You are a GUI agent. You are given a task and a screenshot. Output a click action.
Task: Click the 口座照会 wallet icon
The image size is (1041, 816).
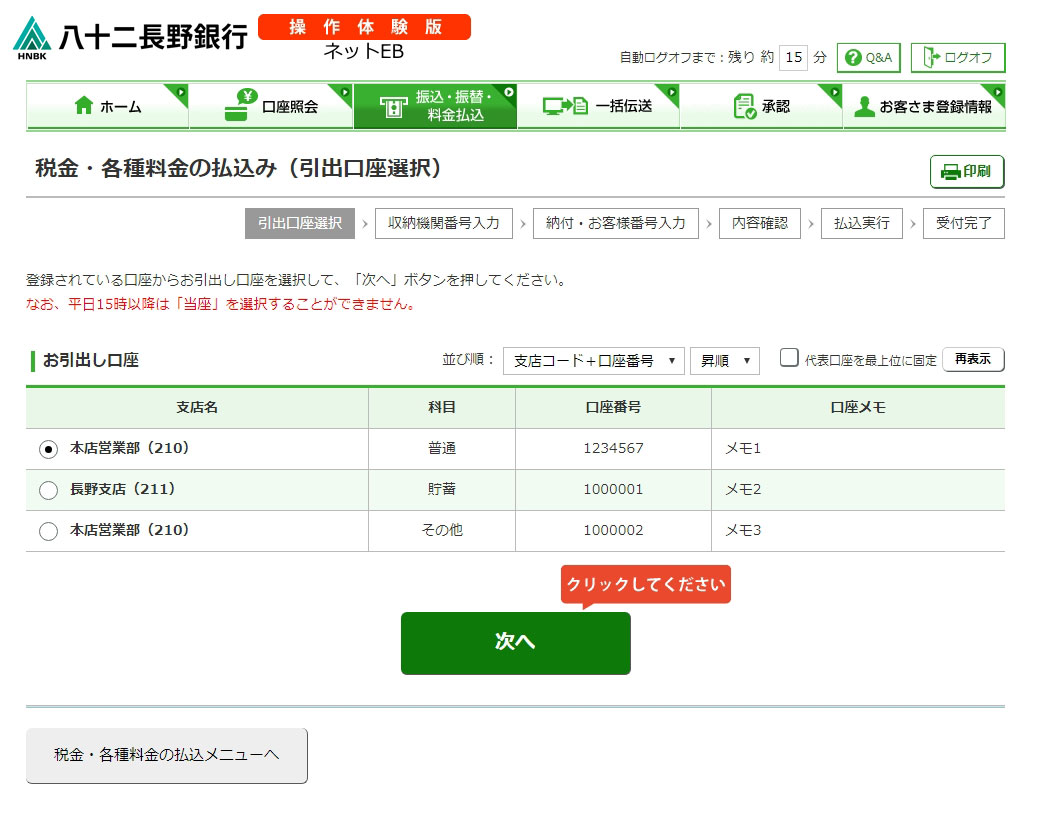point(239,105)
